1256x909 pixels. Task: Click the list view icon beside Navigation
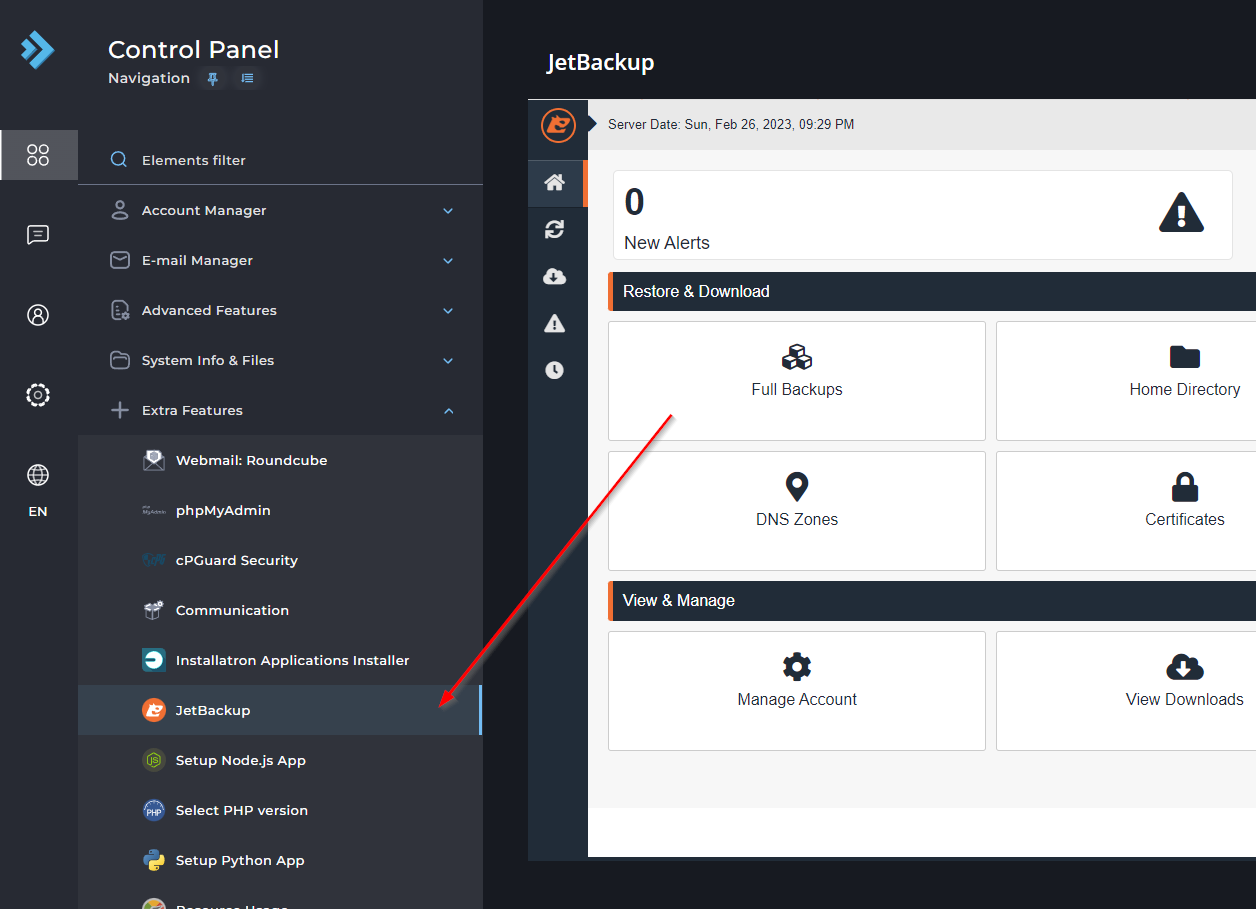[x=247, y=78]
